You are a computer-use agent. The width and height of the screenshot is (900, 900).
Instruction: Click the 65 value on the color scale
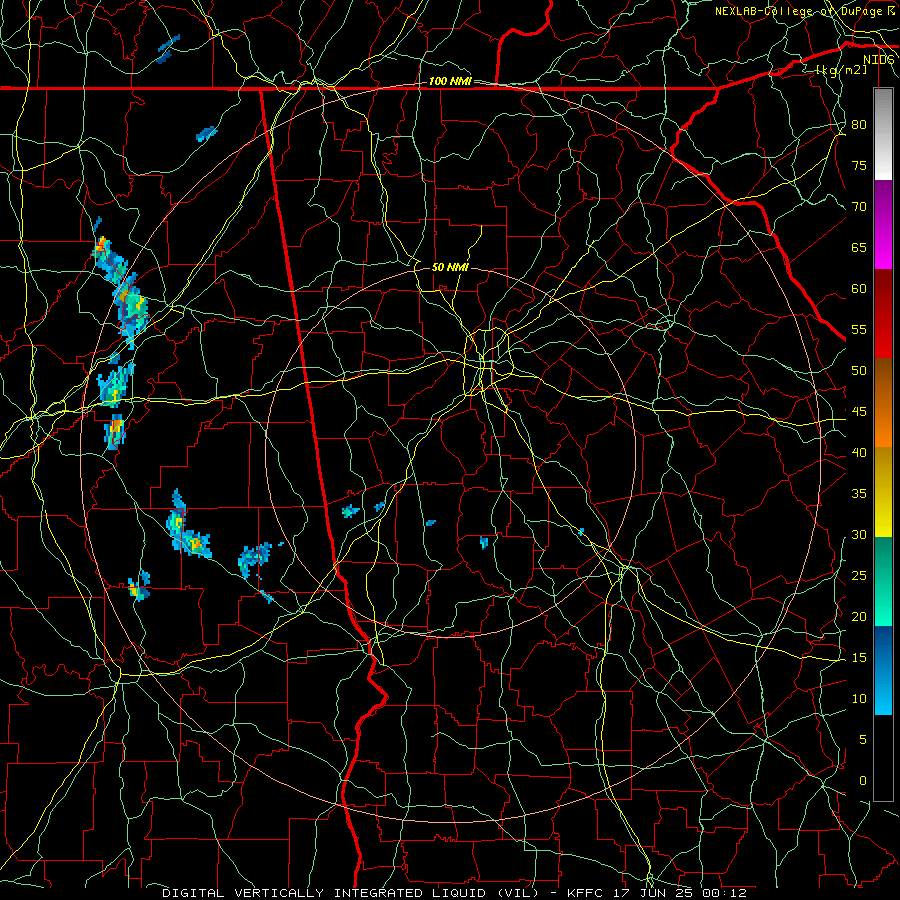[859, 248]
